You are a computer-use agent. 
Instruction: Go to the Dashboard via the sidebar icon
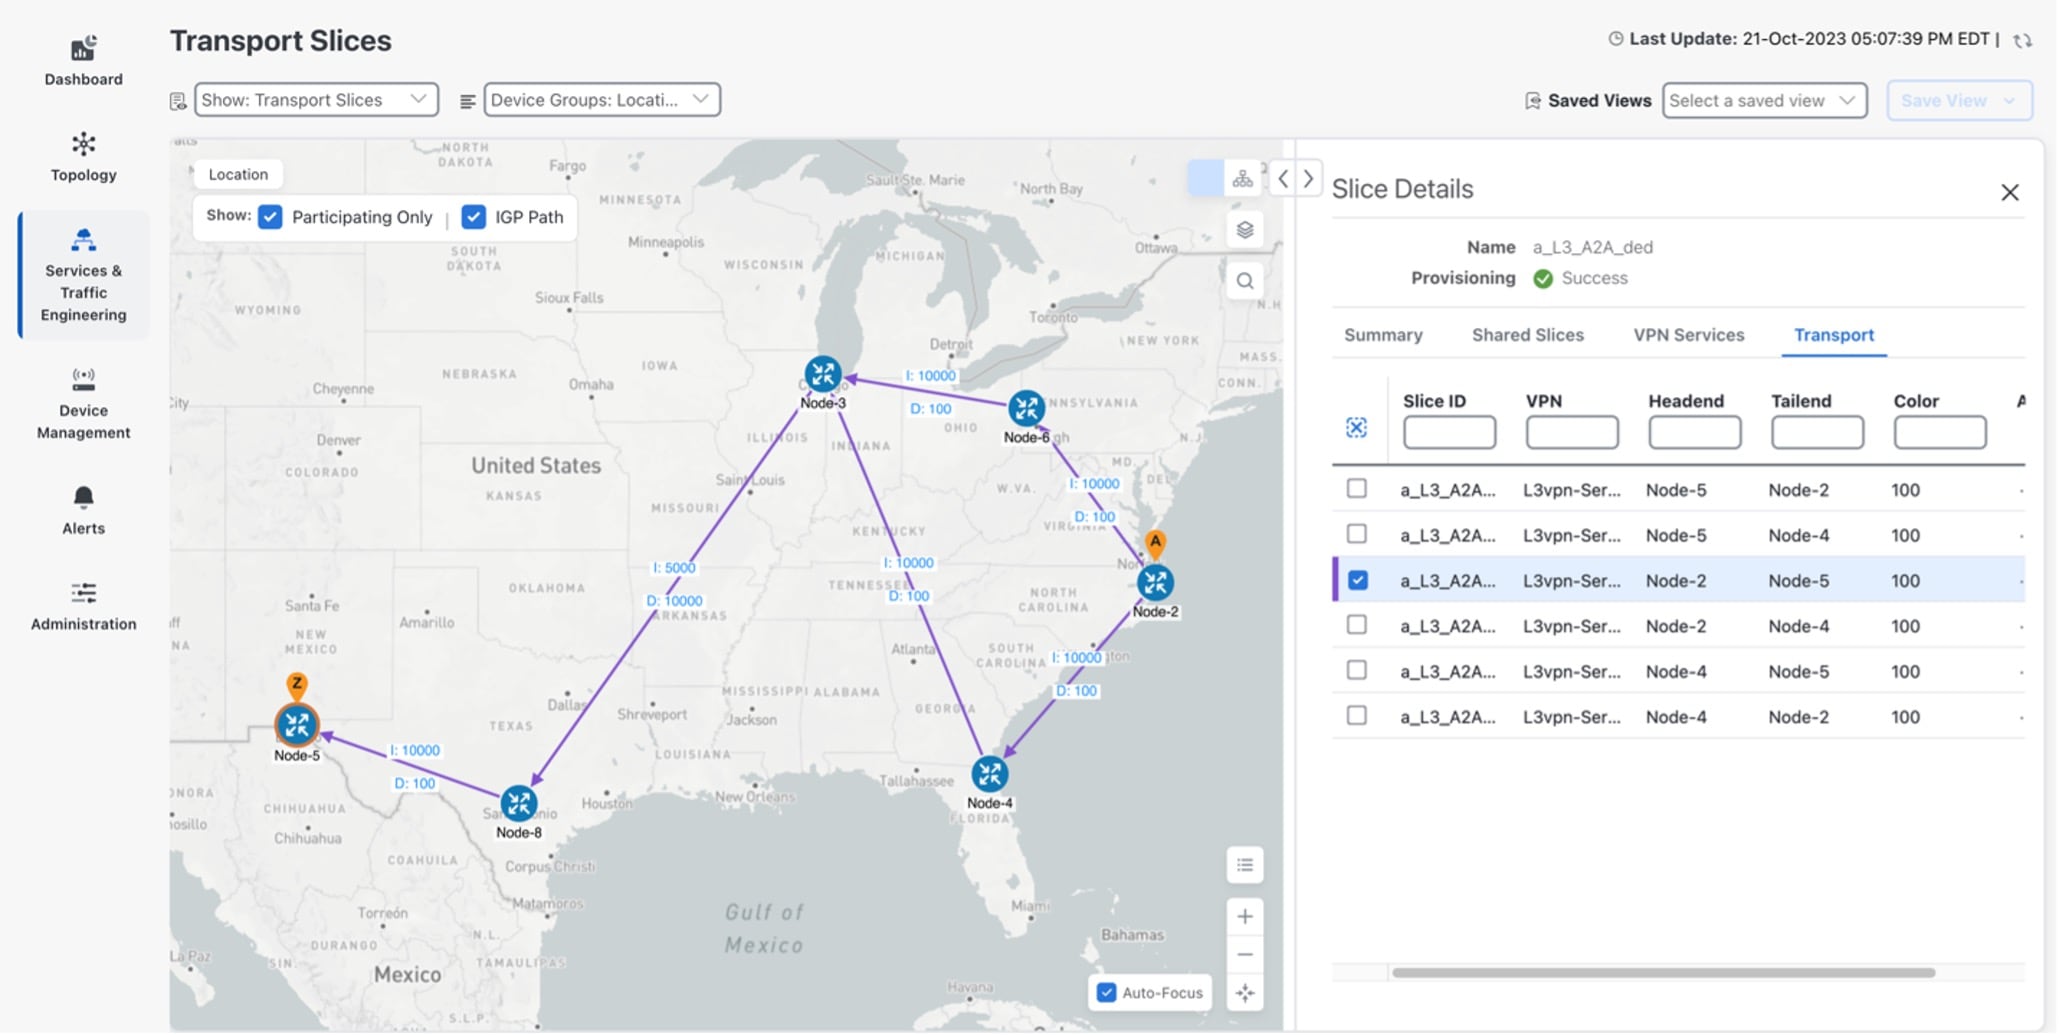click(83, 60)
